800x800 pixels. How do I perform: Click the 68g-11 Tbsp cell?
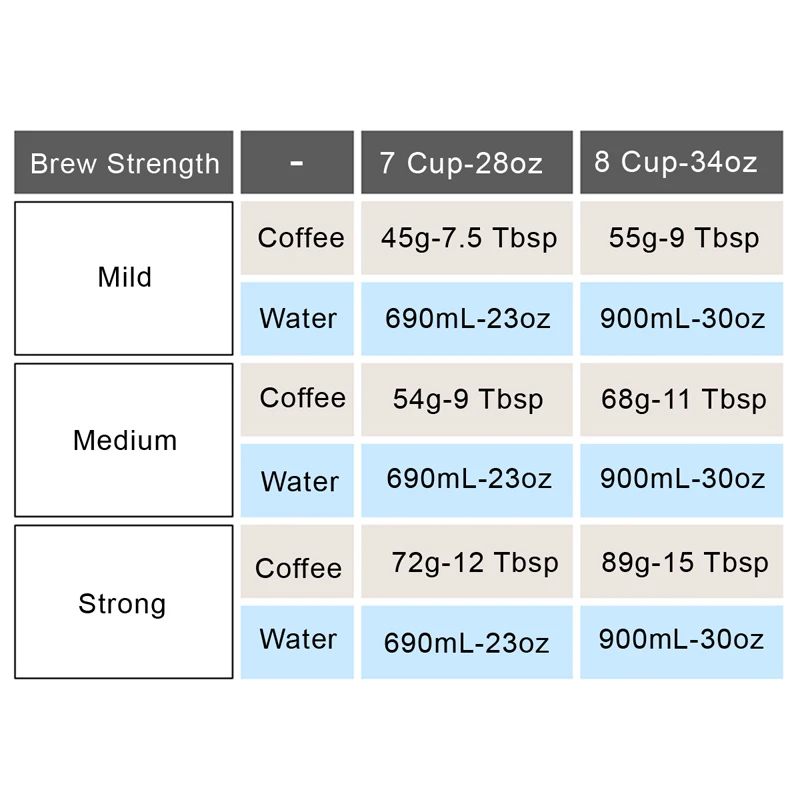point(681,399)
